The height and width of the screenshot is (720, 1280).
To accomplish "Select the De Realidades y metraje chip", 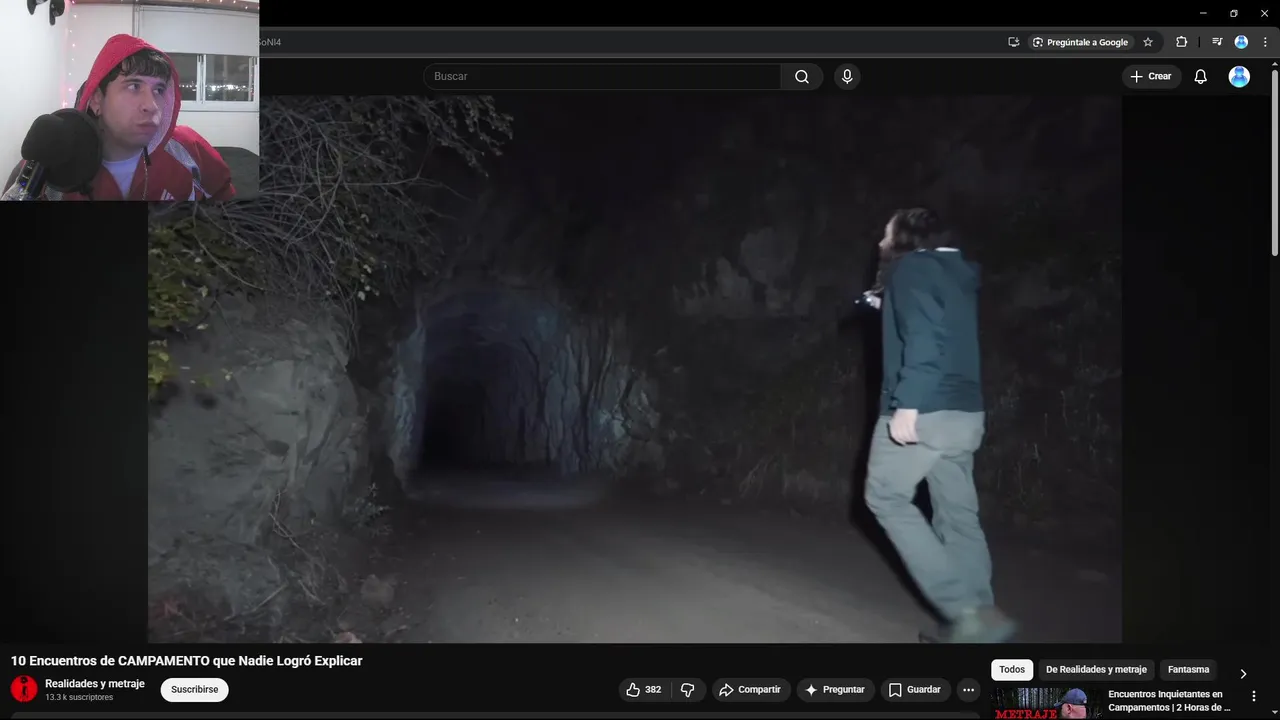I will 1096,670.
